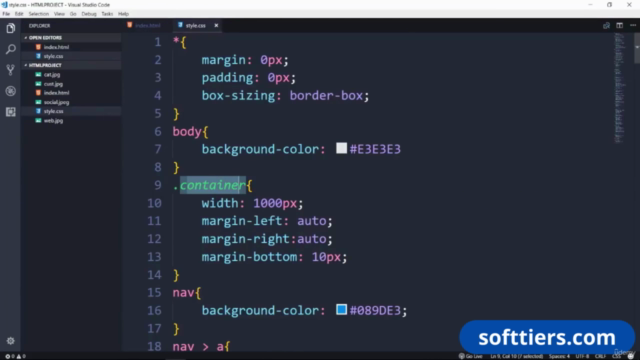
Task: Click the body selector on line 6
Action: pos(187,131)
